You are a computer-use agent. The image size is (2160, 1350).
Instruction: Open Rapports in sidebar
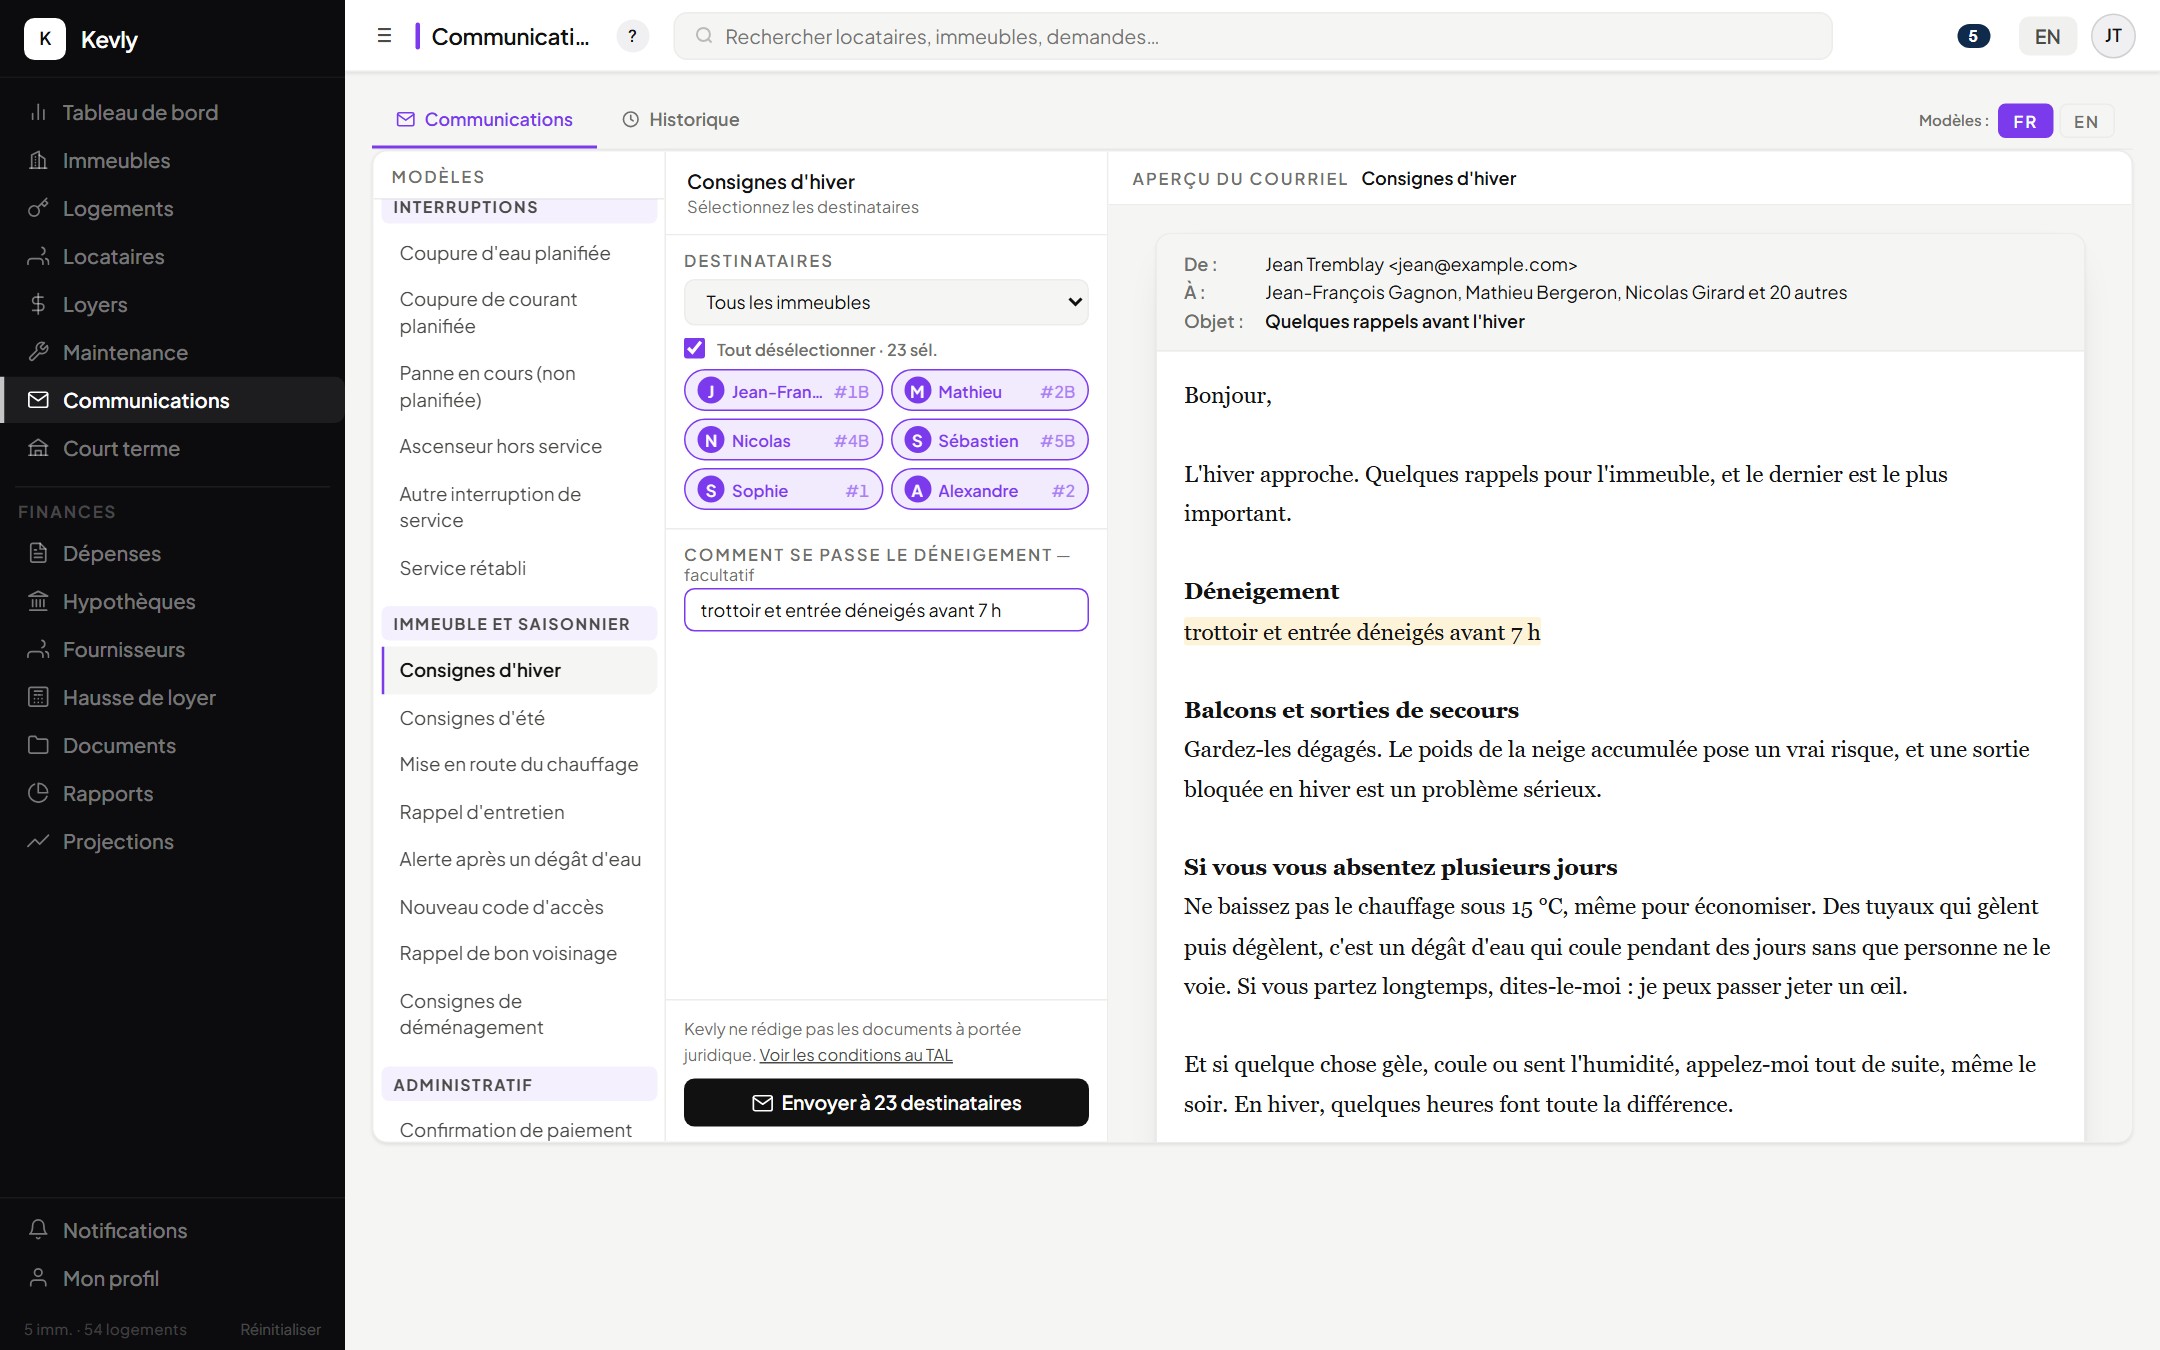(172, 793)
